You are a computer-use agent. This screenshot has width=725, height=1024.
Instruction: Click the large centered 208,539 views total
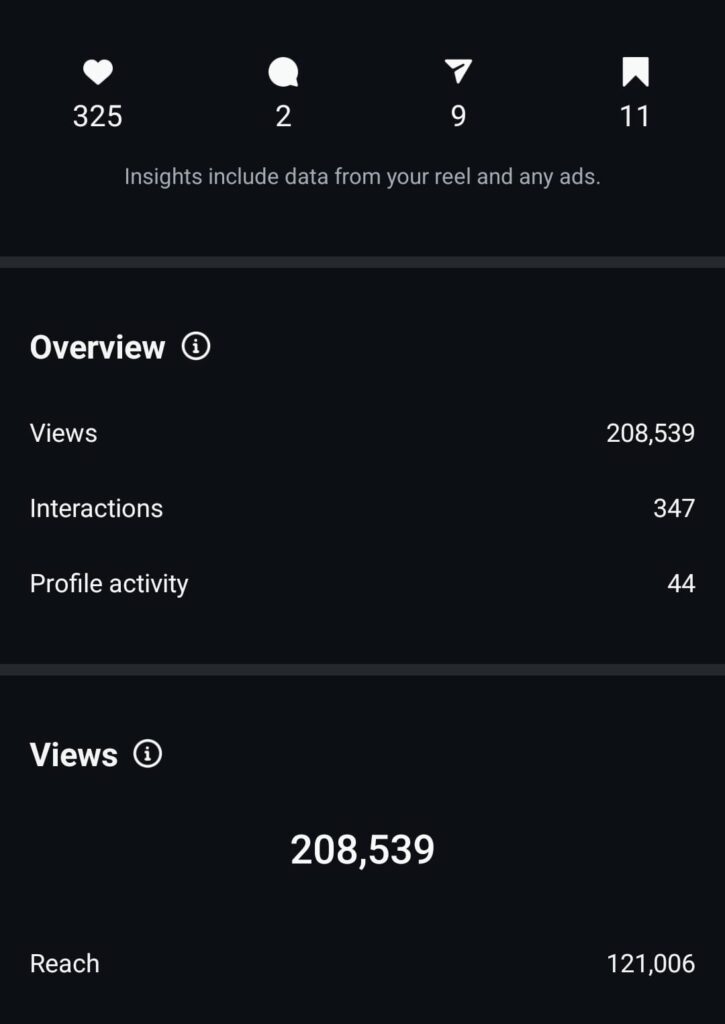362,850
